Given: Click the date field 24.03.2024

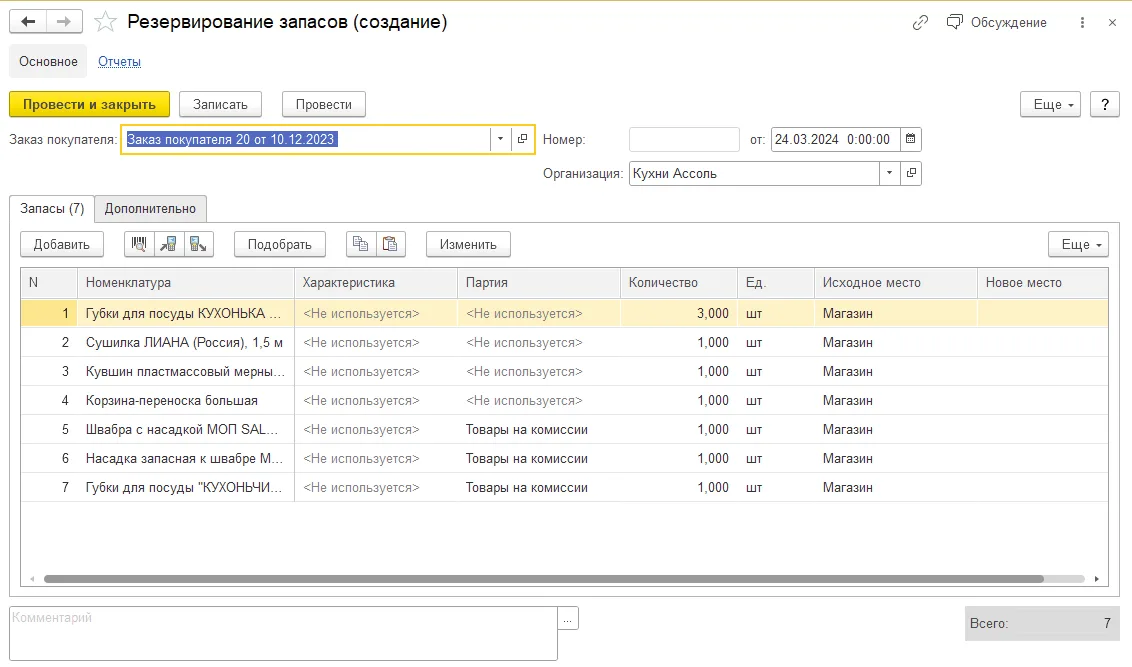Looking at the screenshot, I should 835,139.
